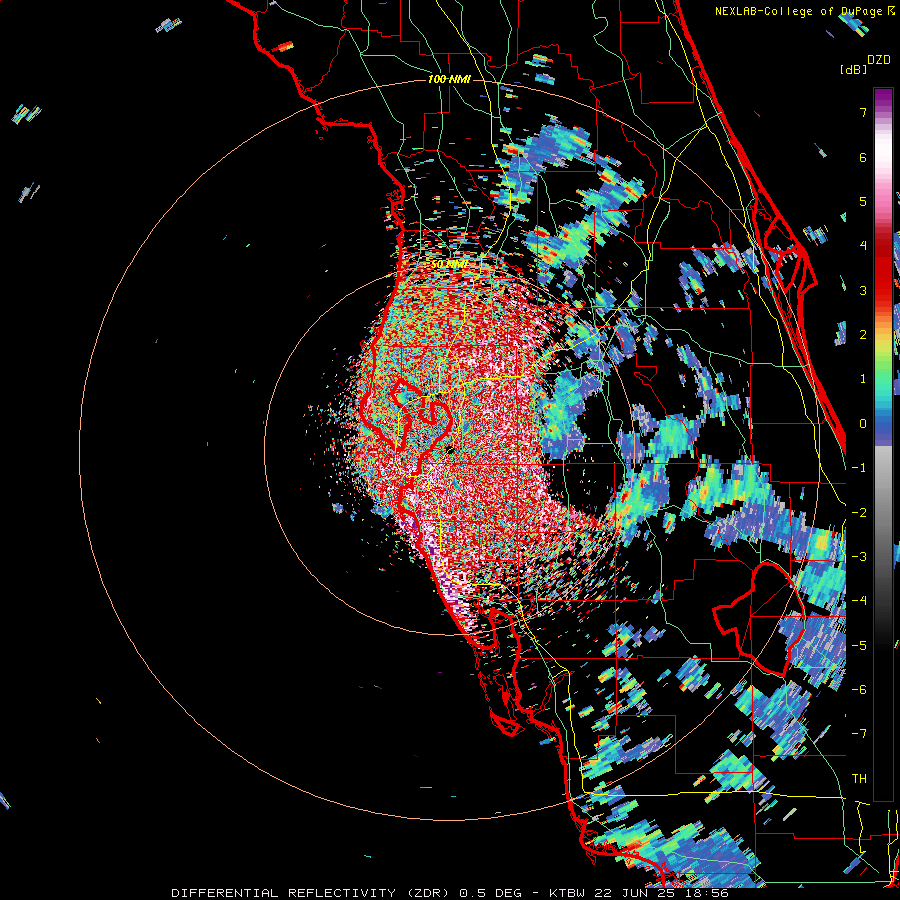900x900 pixels.
Task: Select the 0 value on the scale
Action: pyautogui.click(x=863, y=424)
